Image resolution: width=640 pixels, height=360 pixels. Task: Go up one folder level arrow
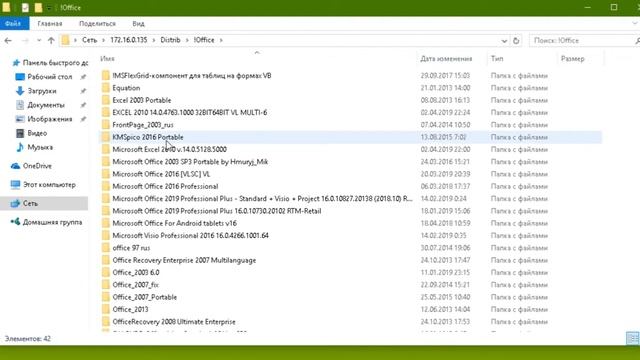point(51,40)
